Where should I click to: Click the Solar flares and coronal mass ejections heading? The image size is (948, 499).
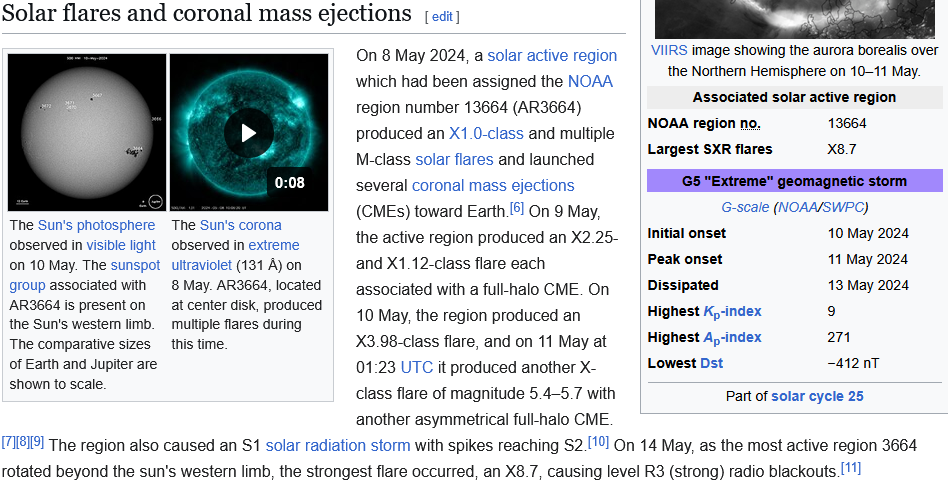207,13
